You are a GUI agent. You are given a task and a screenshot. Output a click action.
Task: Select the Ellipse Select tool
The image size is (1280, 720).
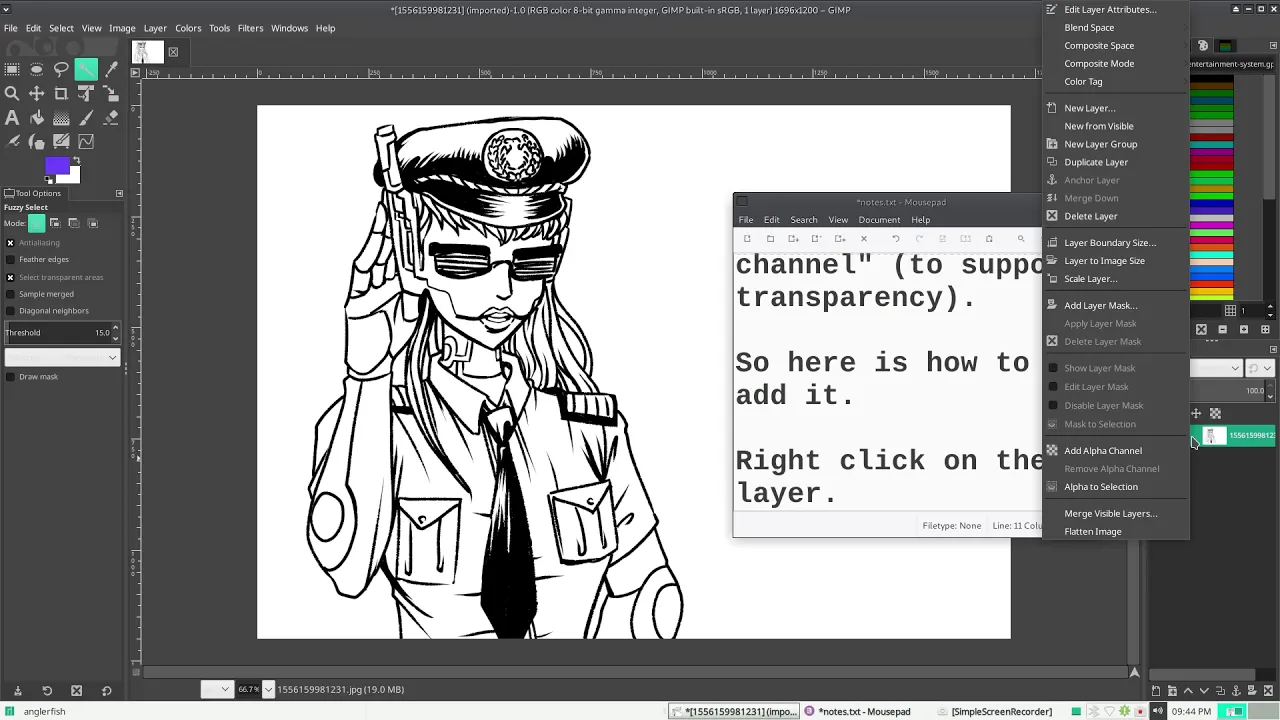(x=37, y=69)
